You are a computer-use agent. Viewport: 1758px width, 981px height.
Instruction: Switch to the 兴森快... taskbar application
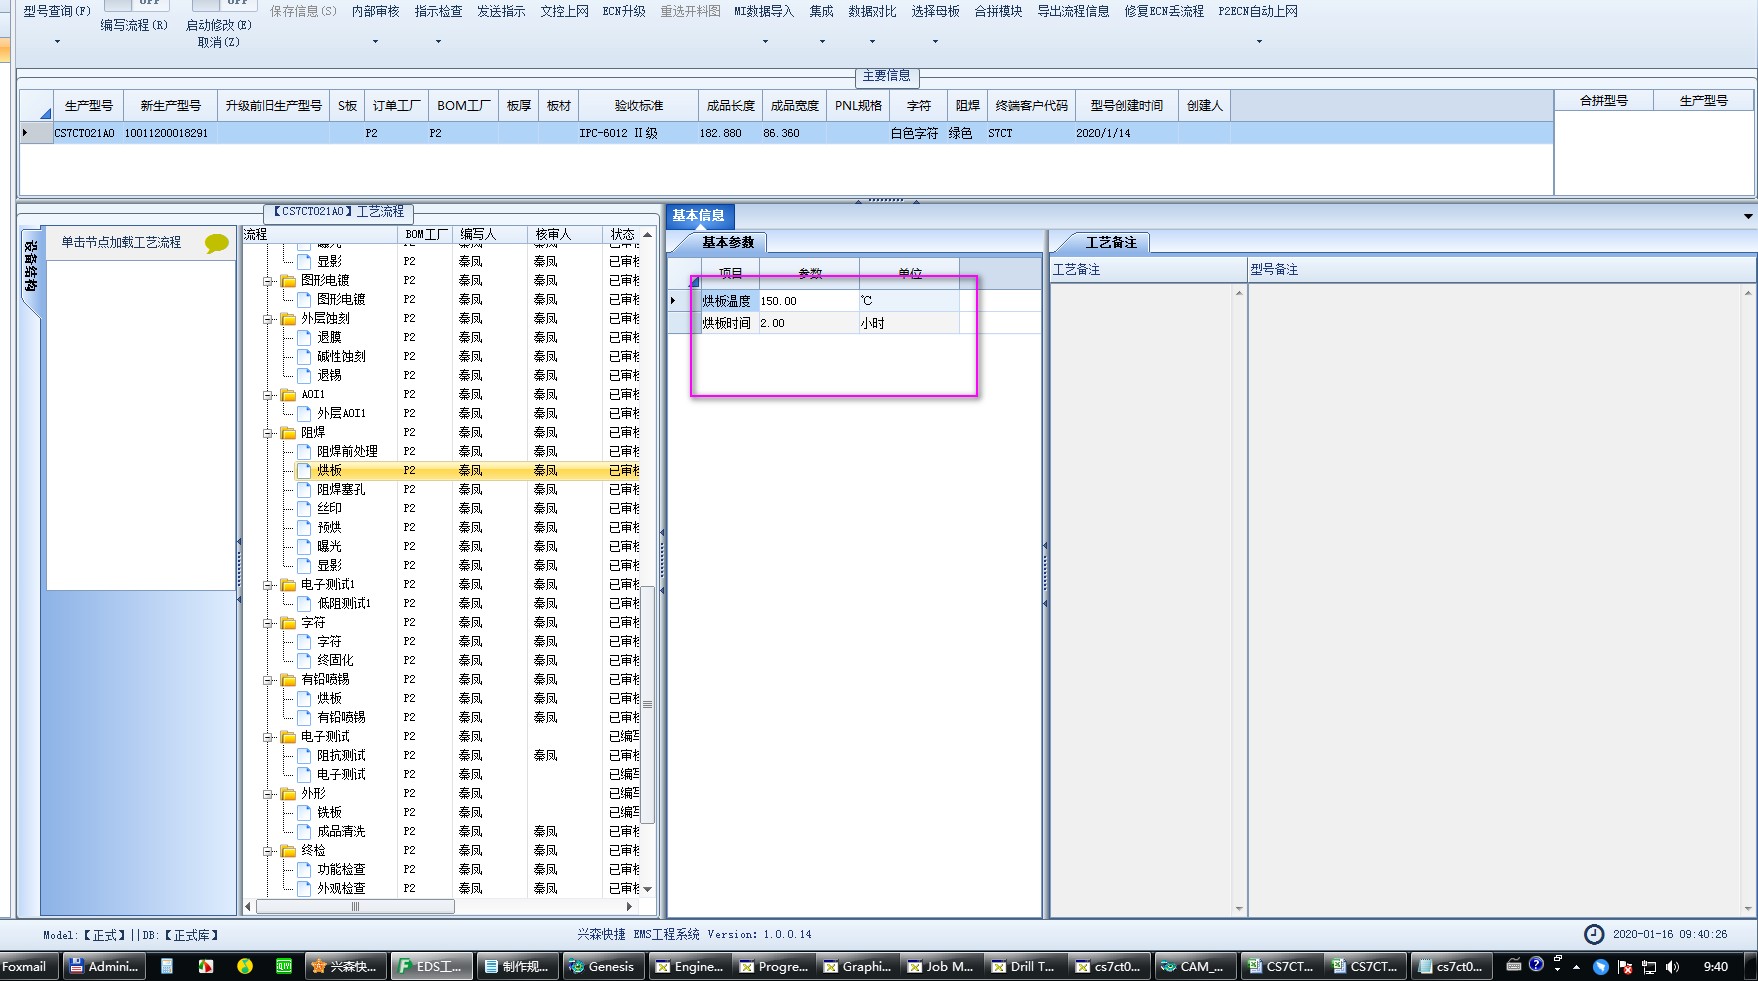pyautogui.click(x=345, y=966)
